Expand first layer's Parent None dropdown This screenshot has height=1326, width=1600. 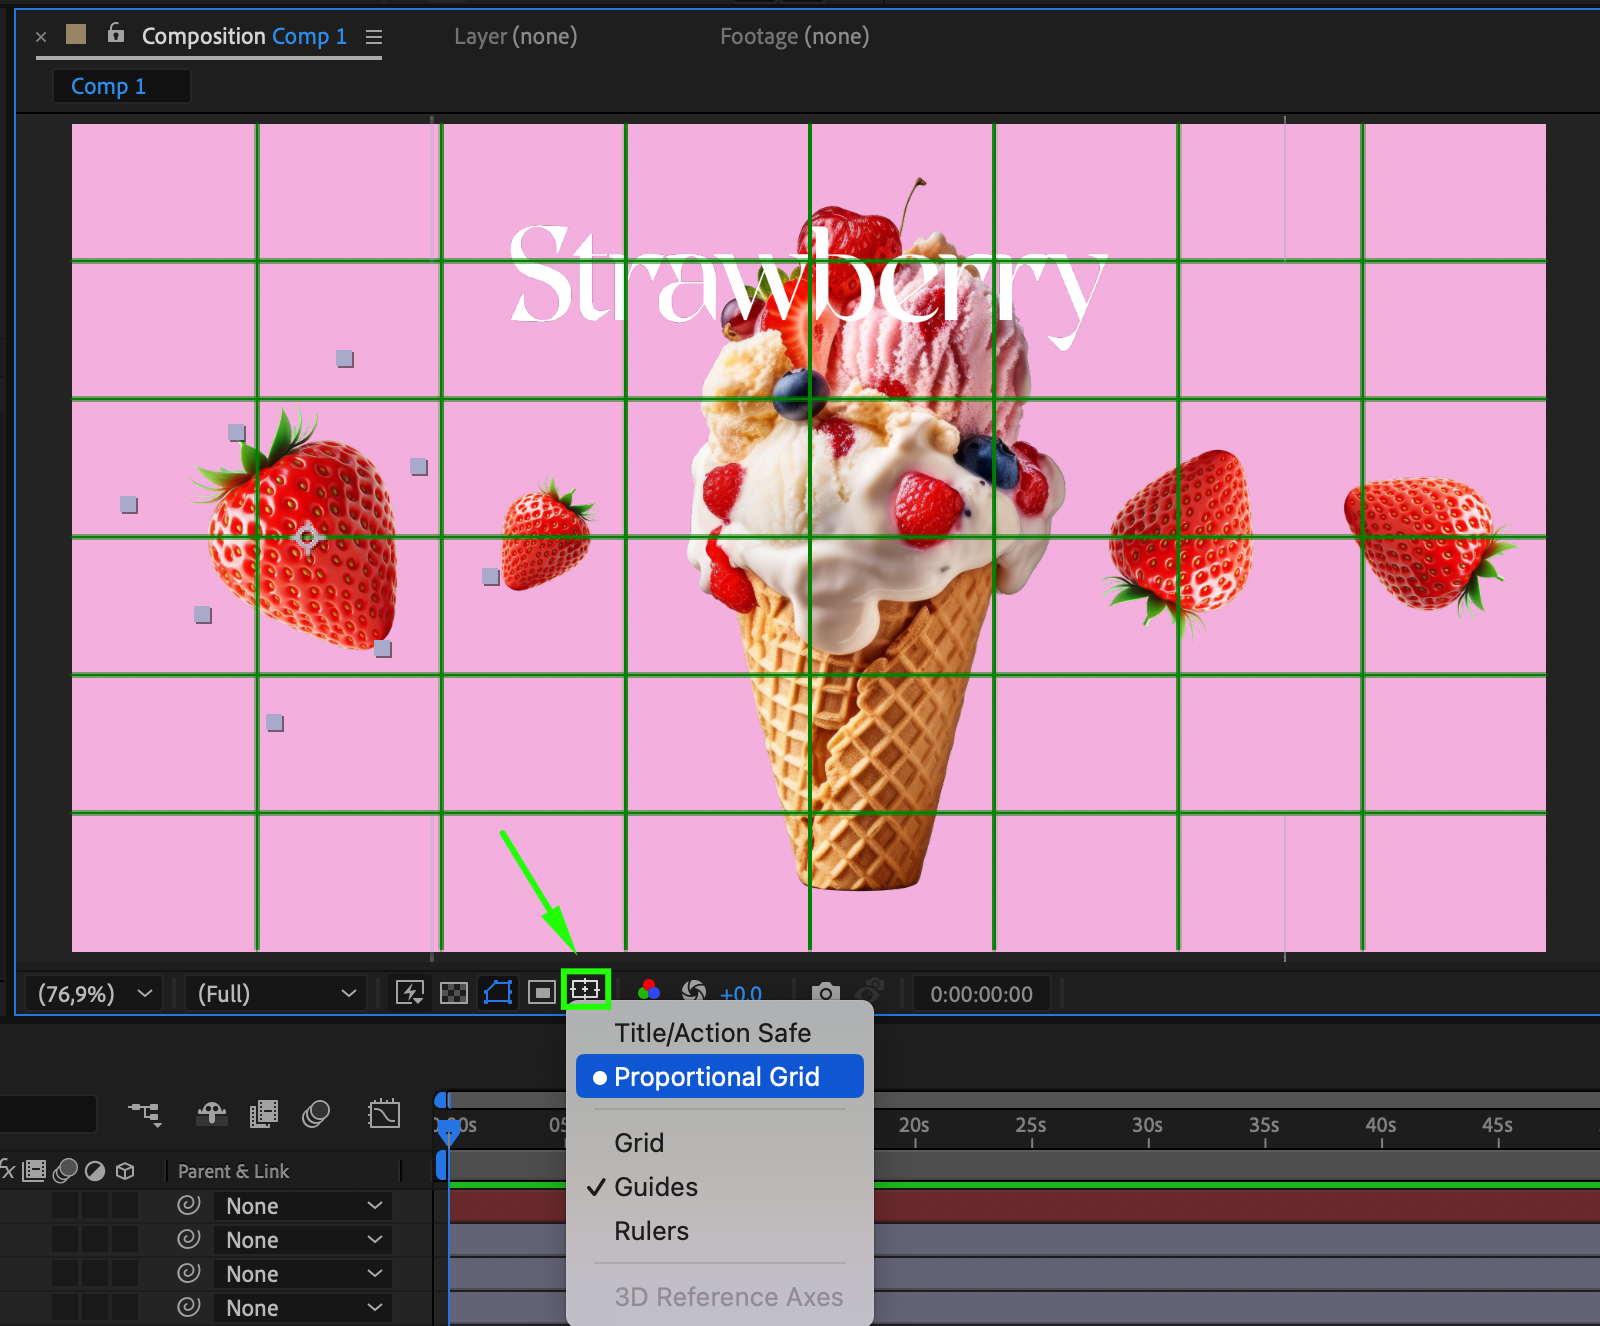(303, 1206)
